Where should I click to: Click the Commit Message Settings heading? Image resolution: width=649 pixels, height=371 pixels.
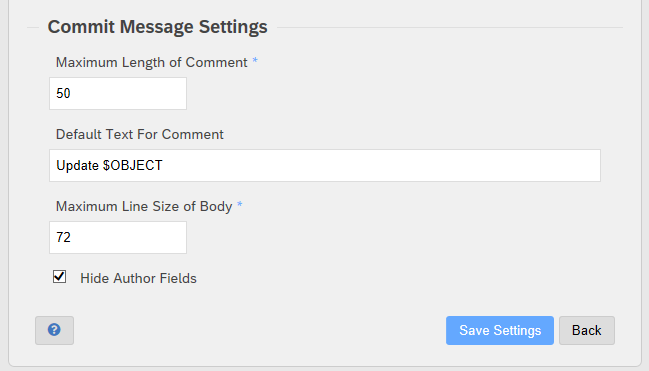pos(157,27)
